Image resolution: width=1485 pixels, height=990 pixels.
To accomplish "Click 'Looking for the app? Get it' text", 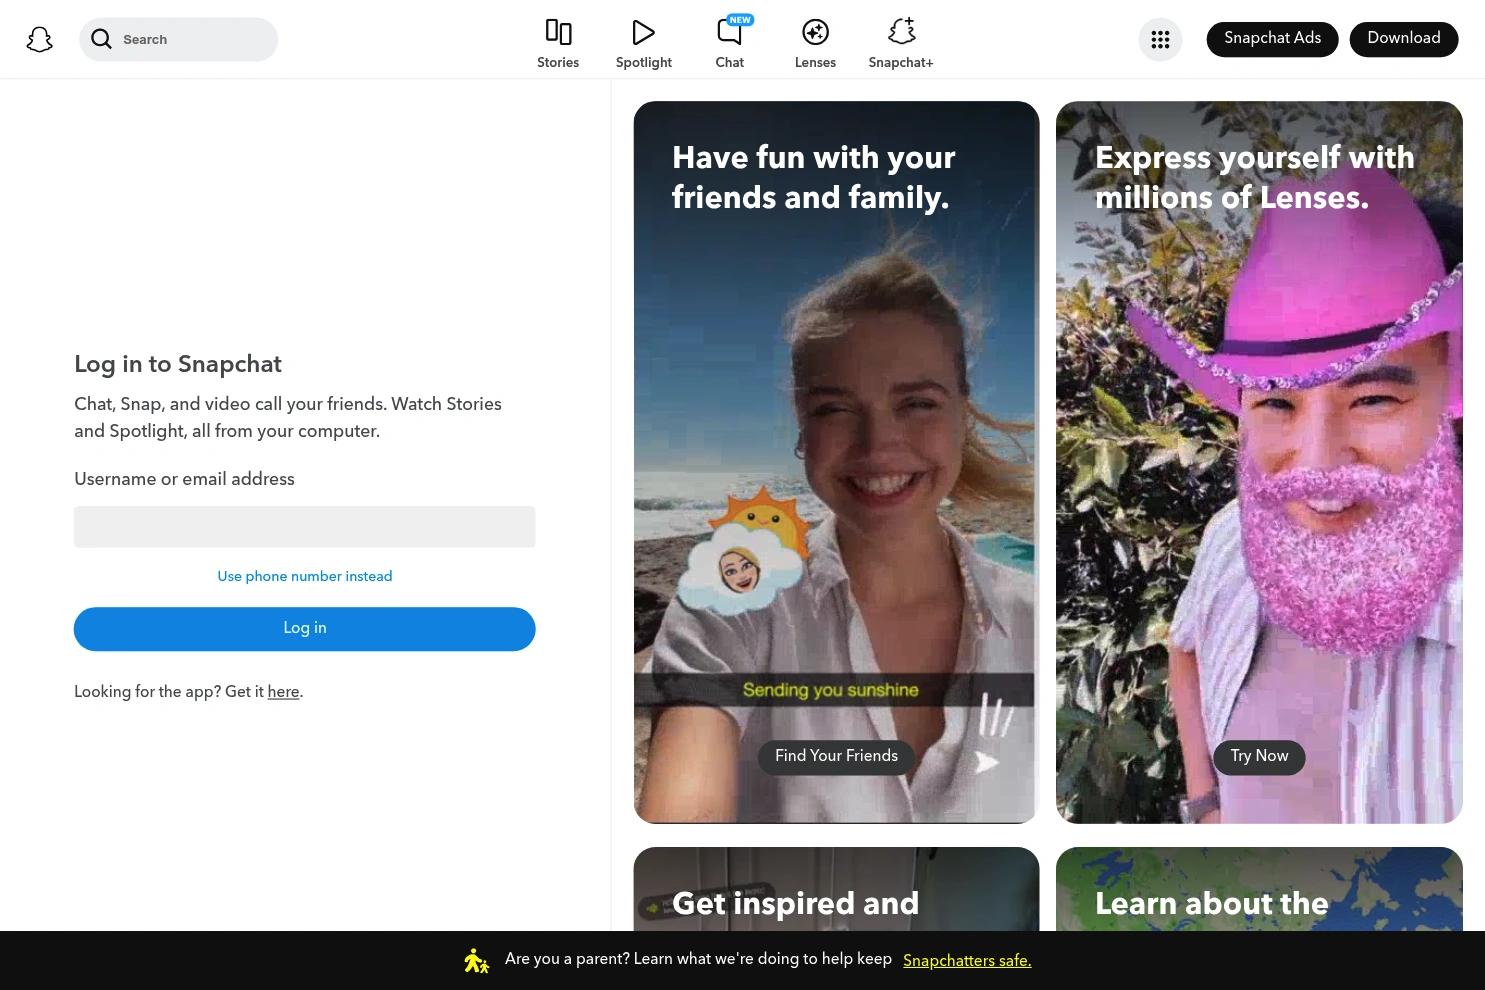I will coord(169,692).
